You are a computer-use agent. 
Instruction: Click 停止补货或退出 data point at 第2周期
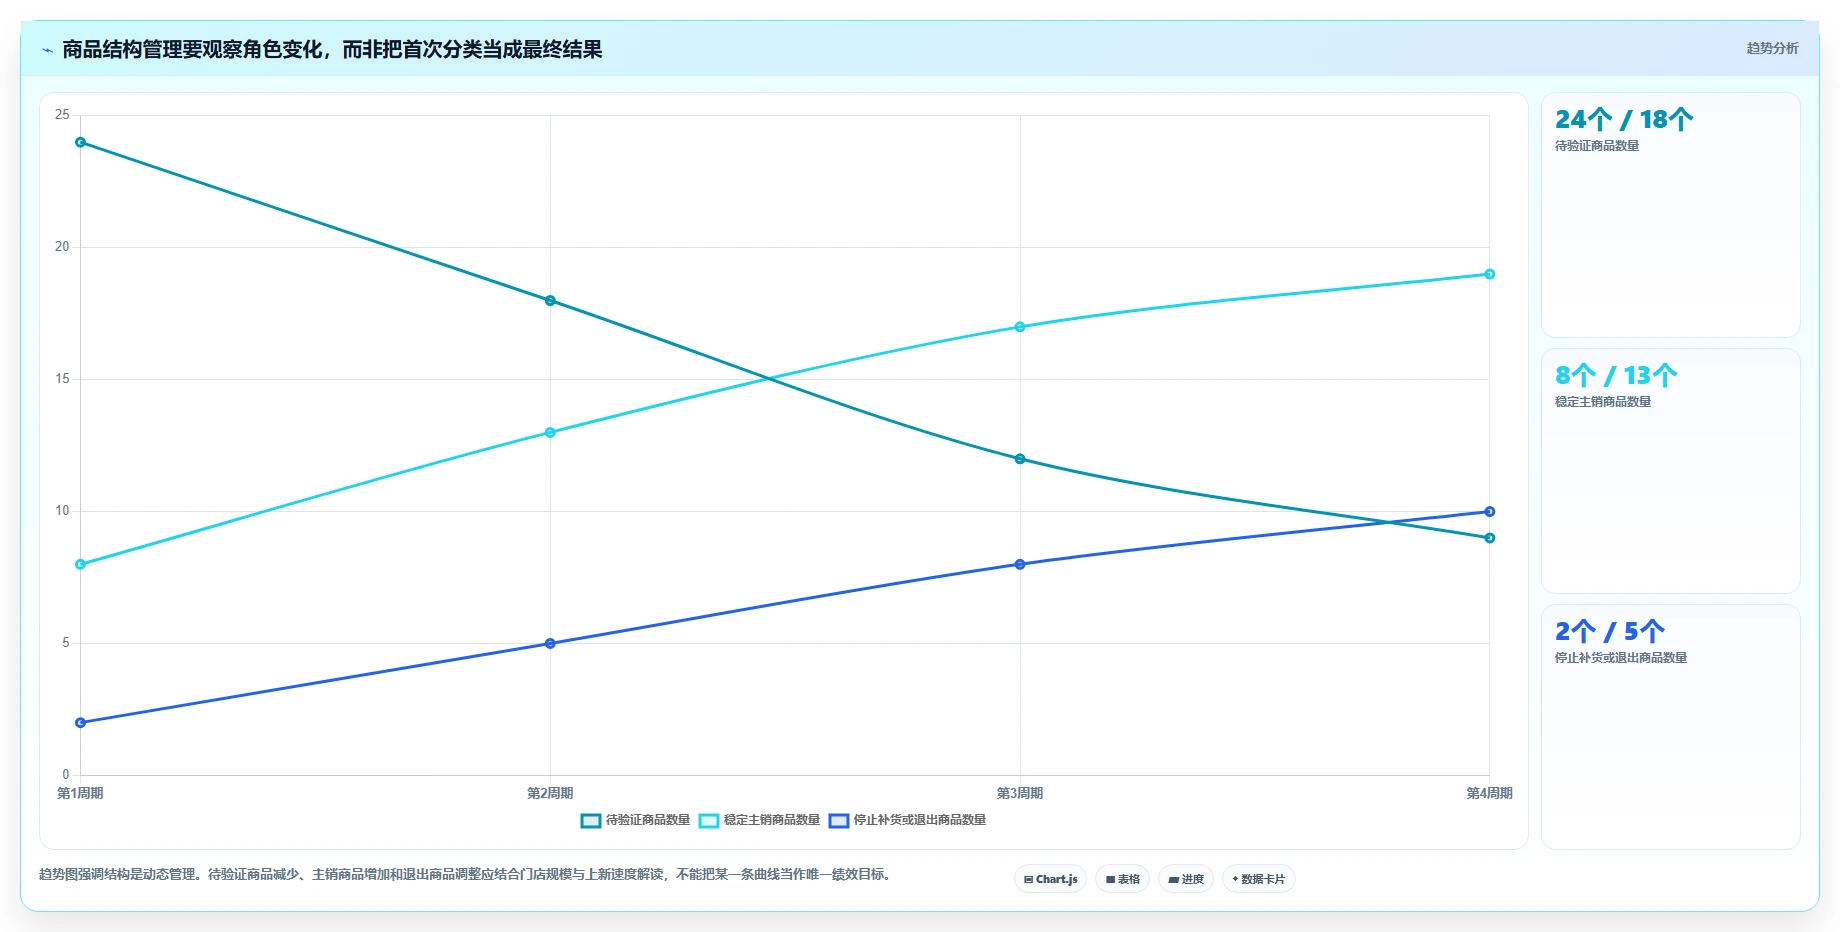[550, 644]
